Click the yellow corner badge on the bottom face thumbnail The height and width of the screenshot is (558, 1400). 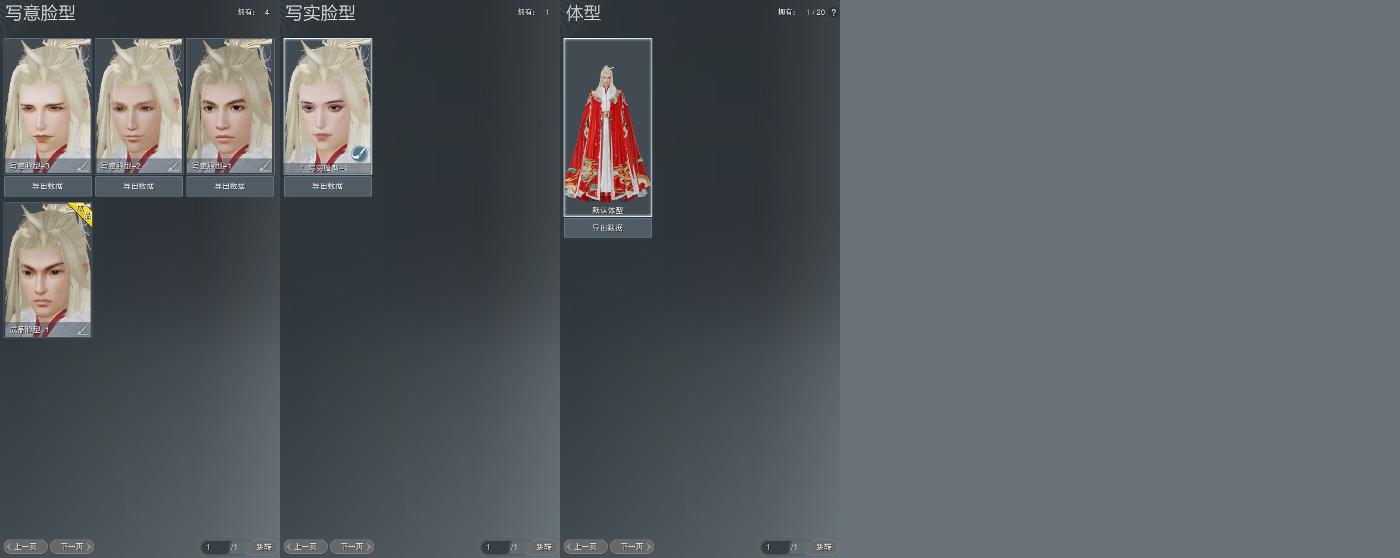click(x=82, y=213)
